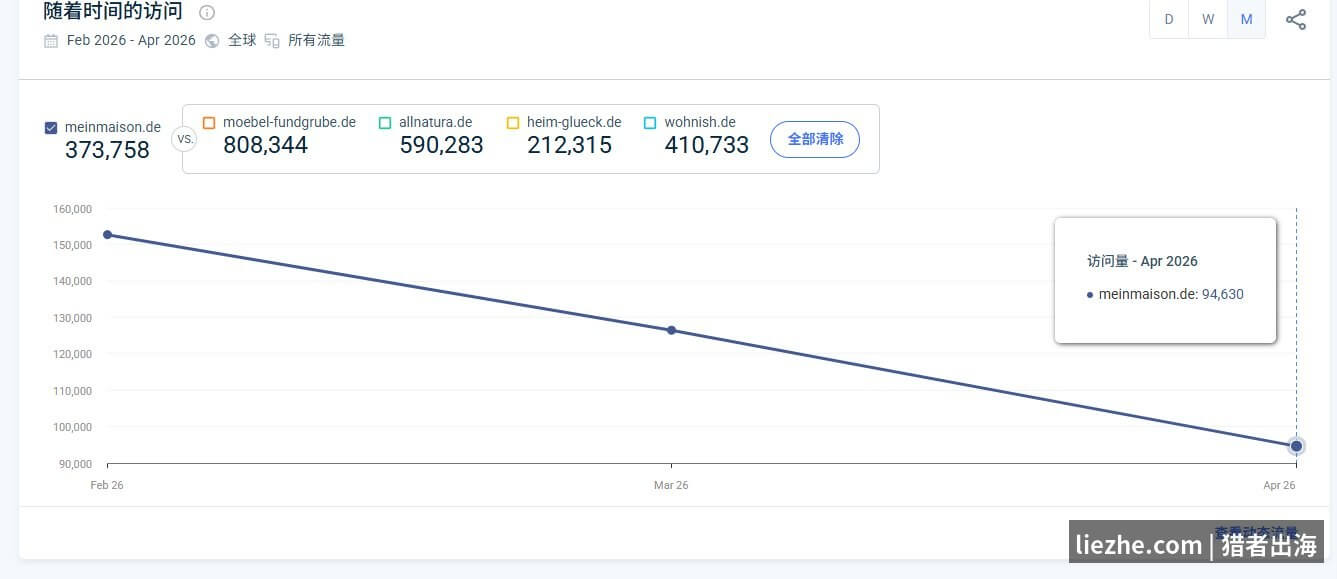Screen dimensions: 1337x579
Task: Click the calendar icon for date range
Action: 51,41
